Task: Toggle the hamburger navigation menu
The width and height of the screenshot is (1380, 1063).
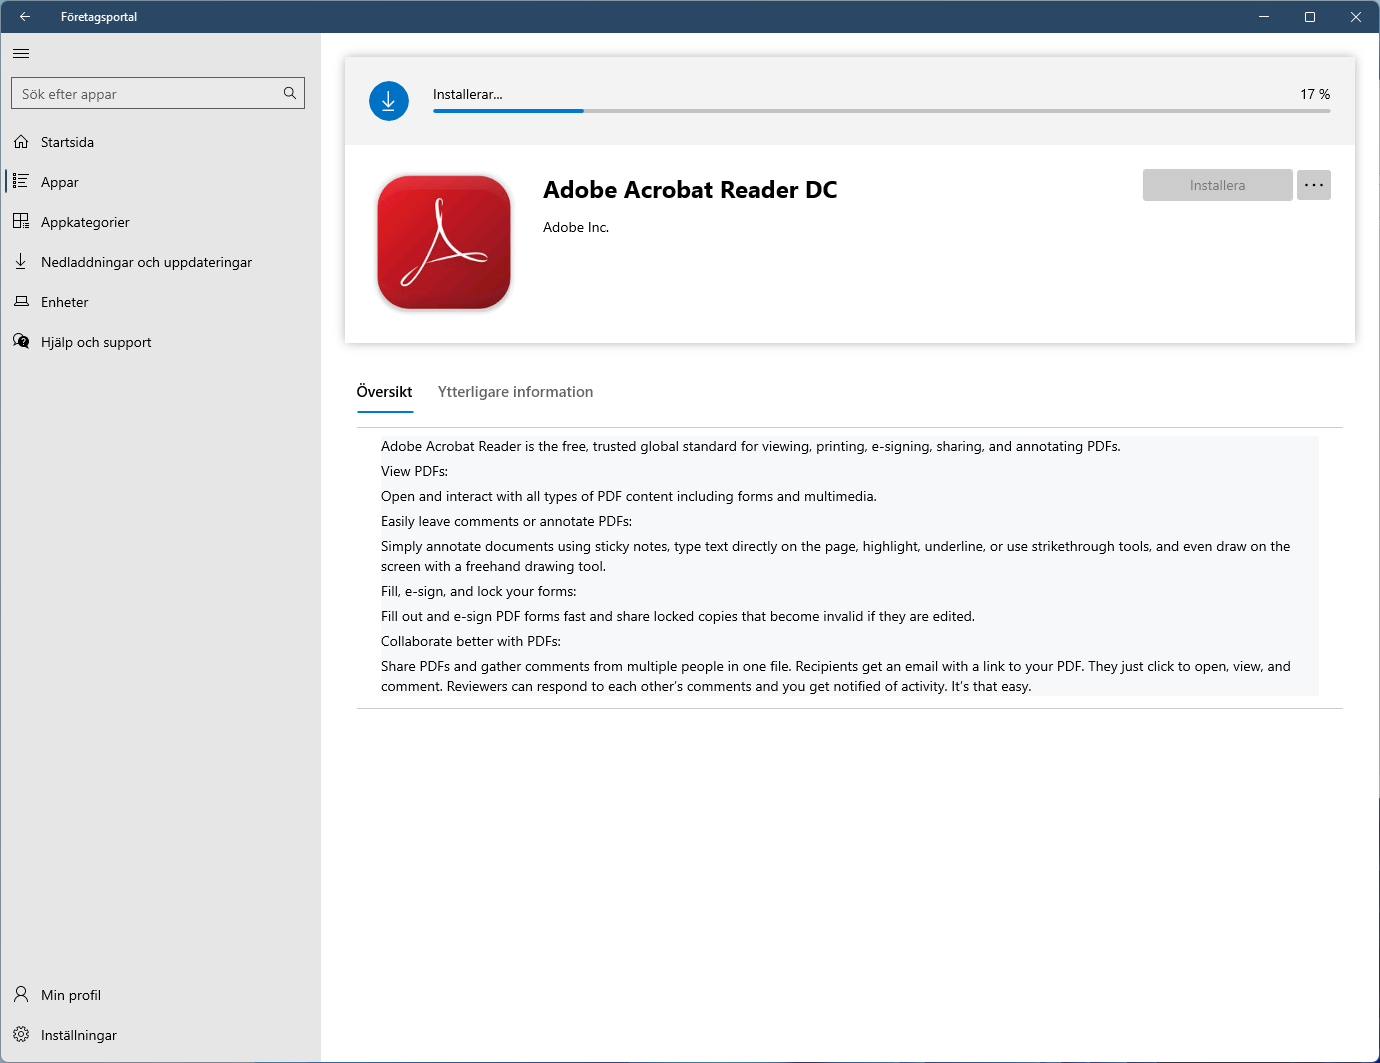Action: tap(21, 54)
